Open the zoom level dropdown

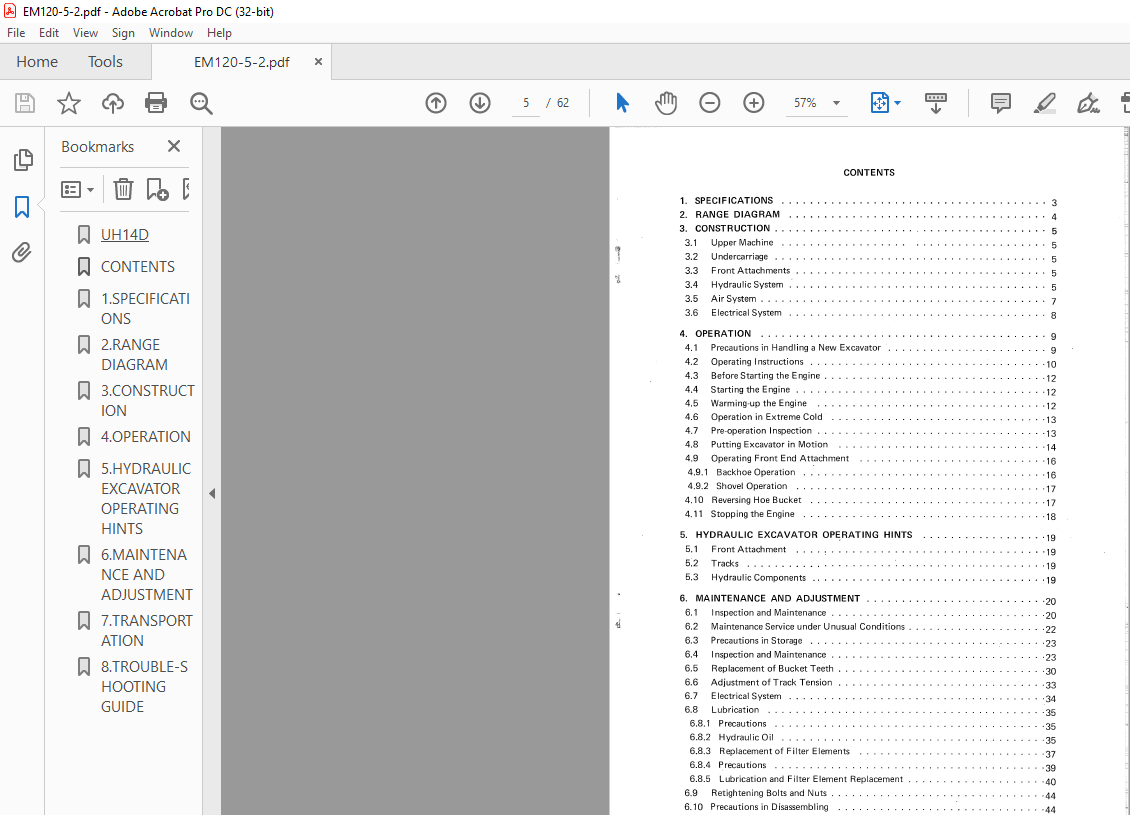click(x=836, y=103)
